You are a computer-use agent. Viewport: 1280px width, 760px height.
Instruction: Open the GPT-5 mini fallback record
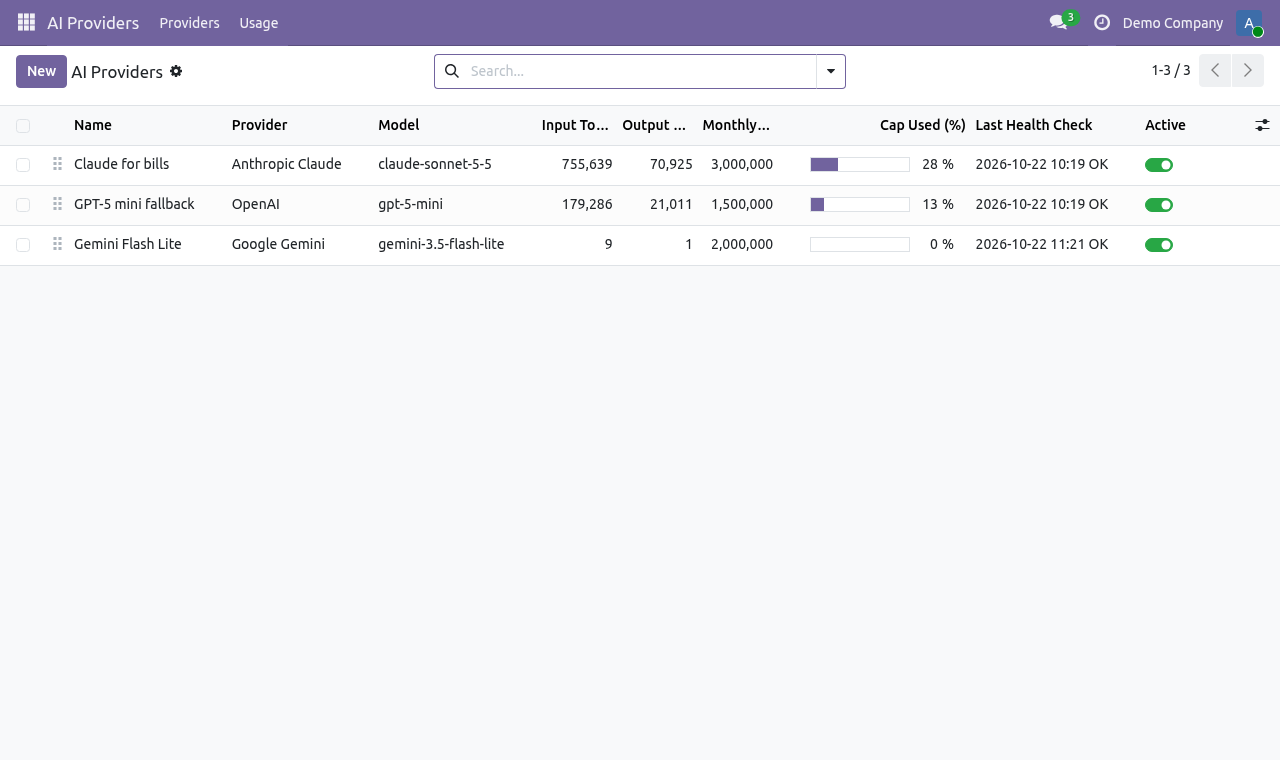pyautogui.click(x=134, y=204)
